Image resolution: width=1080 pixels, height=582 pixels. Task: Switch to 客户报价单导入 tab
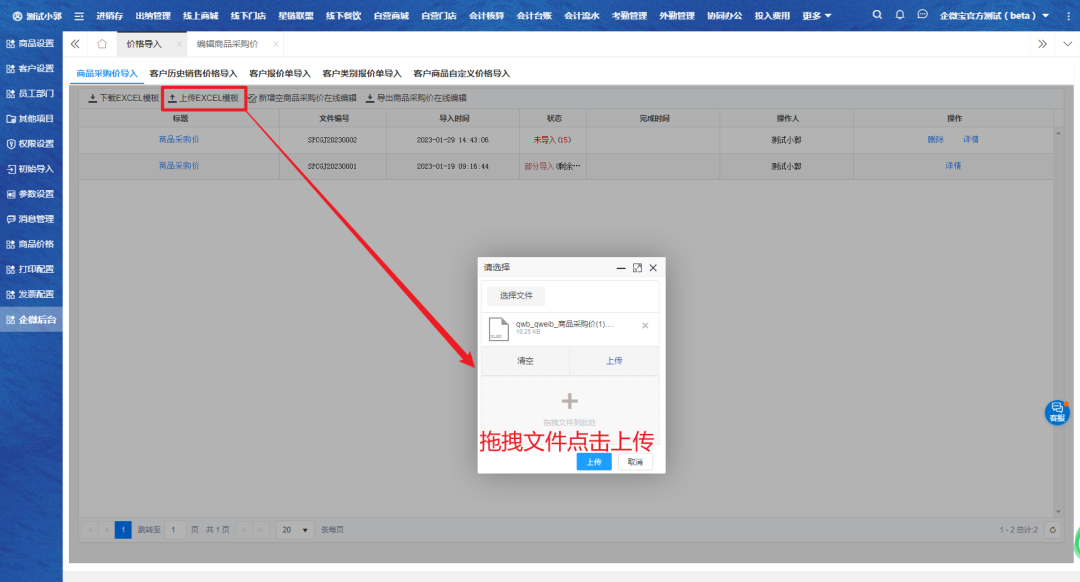pos(280,73)
